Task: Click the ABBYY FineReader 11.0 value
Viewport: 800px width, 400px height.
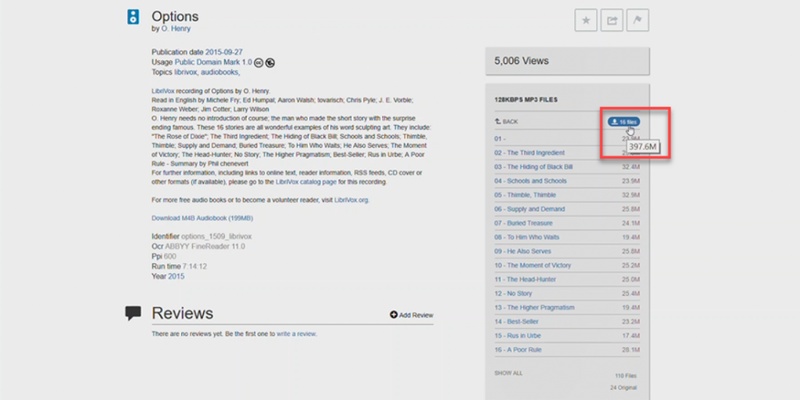Action: [x=205, y=246]
